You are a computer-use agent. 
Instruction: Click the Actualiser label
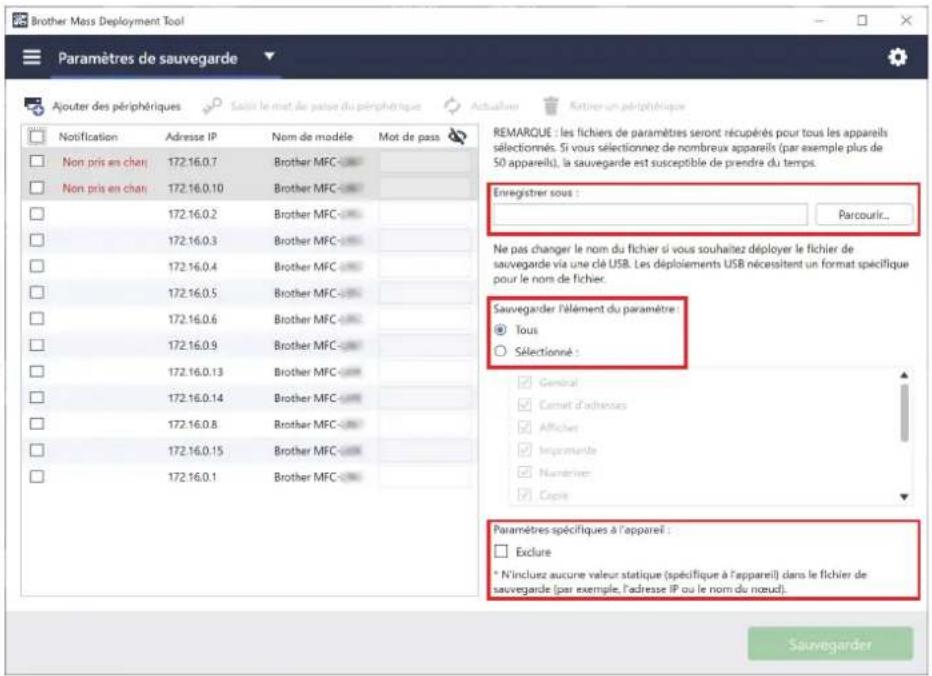tap(495, 106)
